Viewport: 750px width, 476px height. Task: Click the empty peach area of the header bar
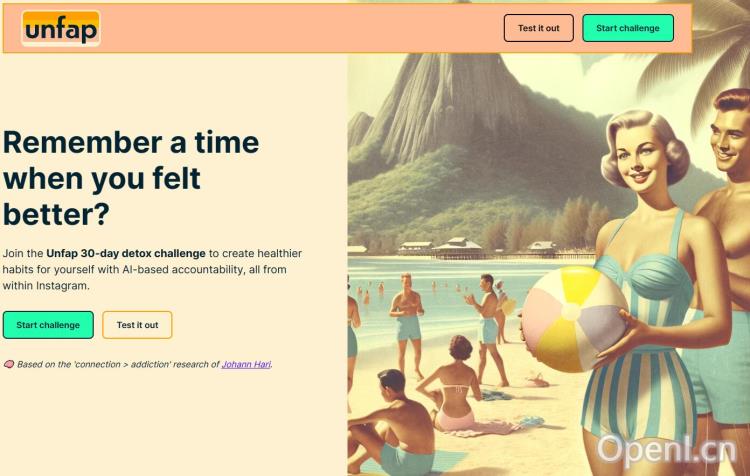[301, 28]
